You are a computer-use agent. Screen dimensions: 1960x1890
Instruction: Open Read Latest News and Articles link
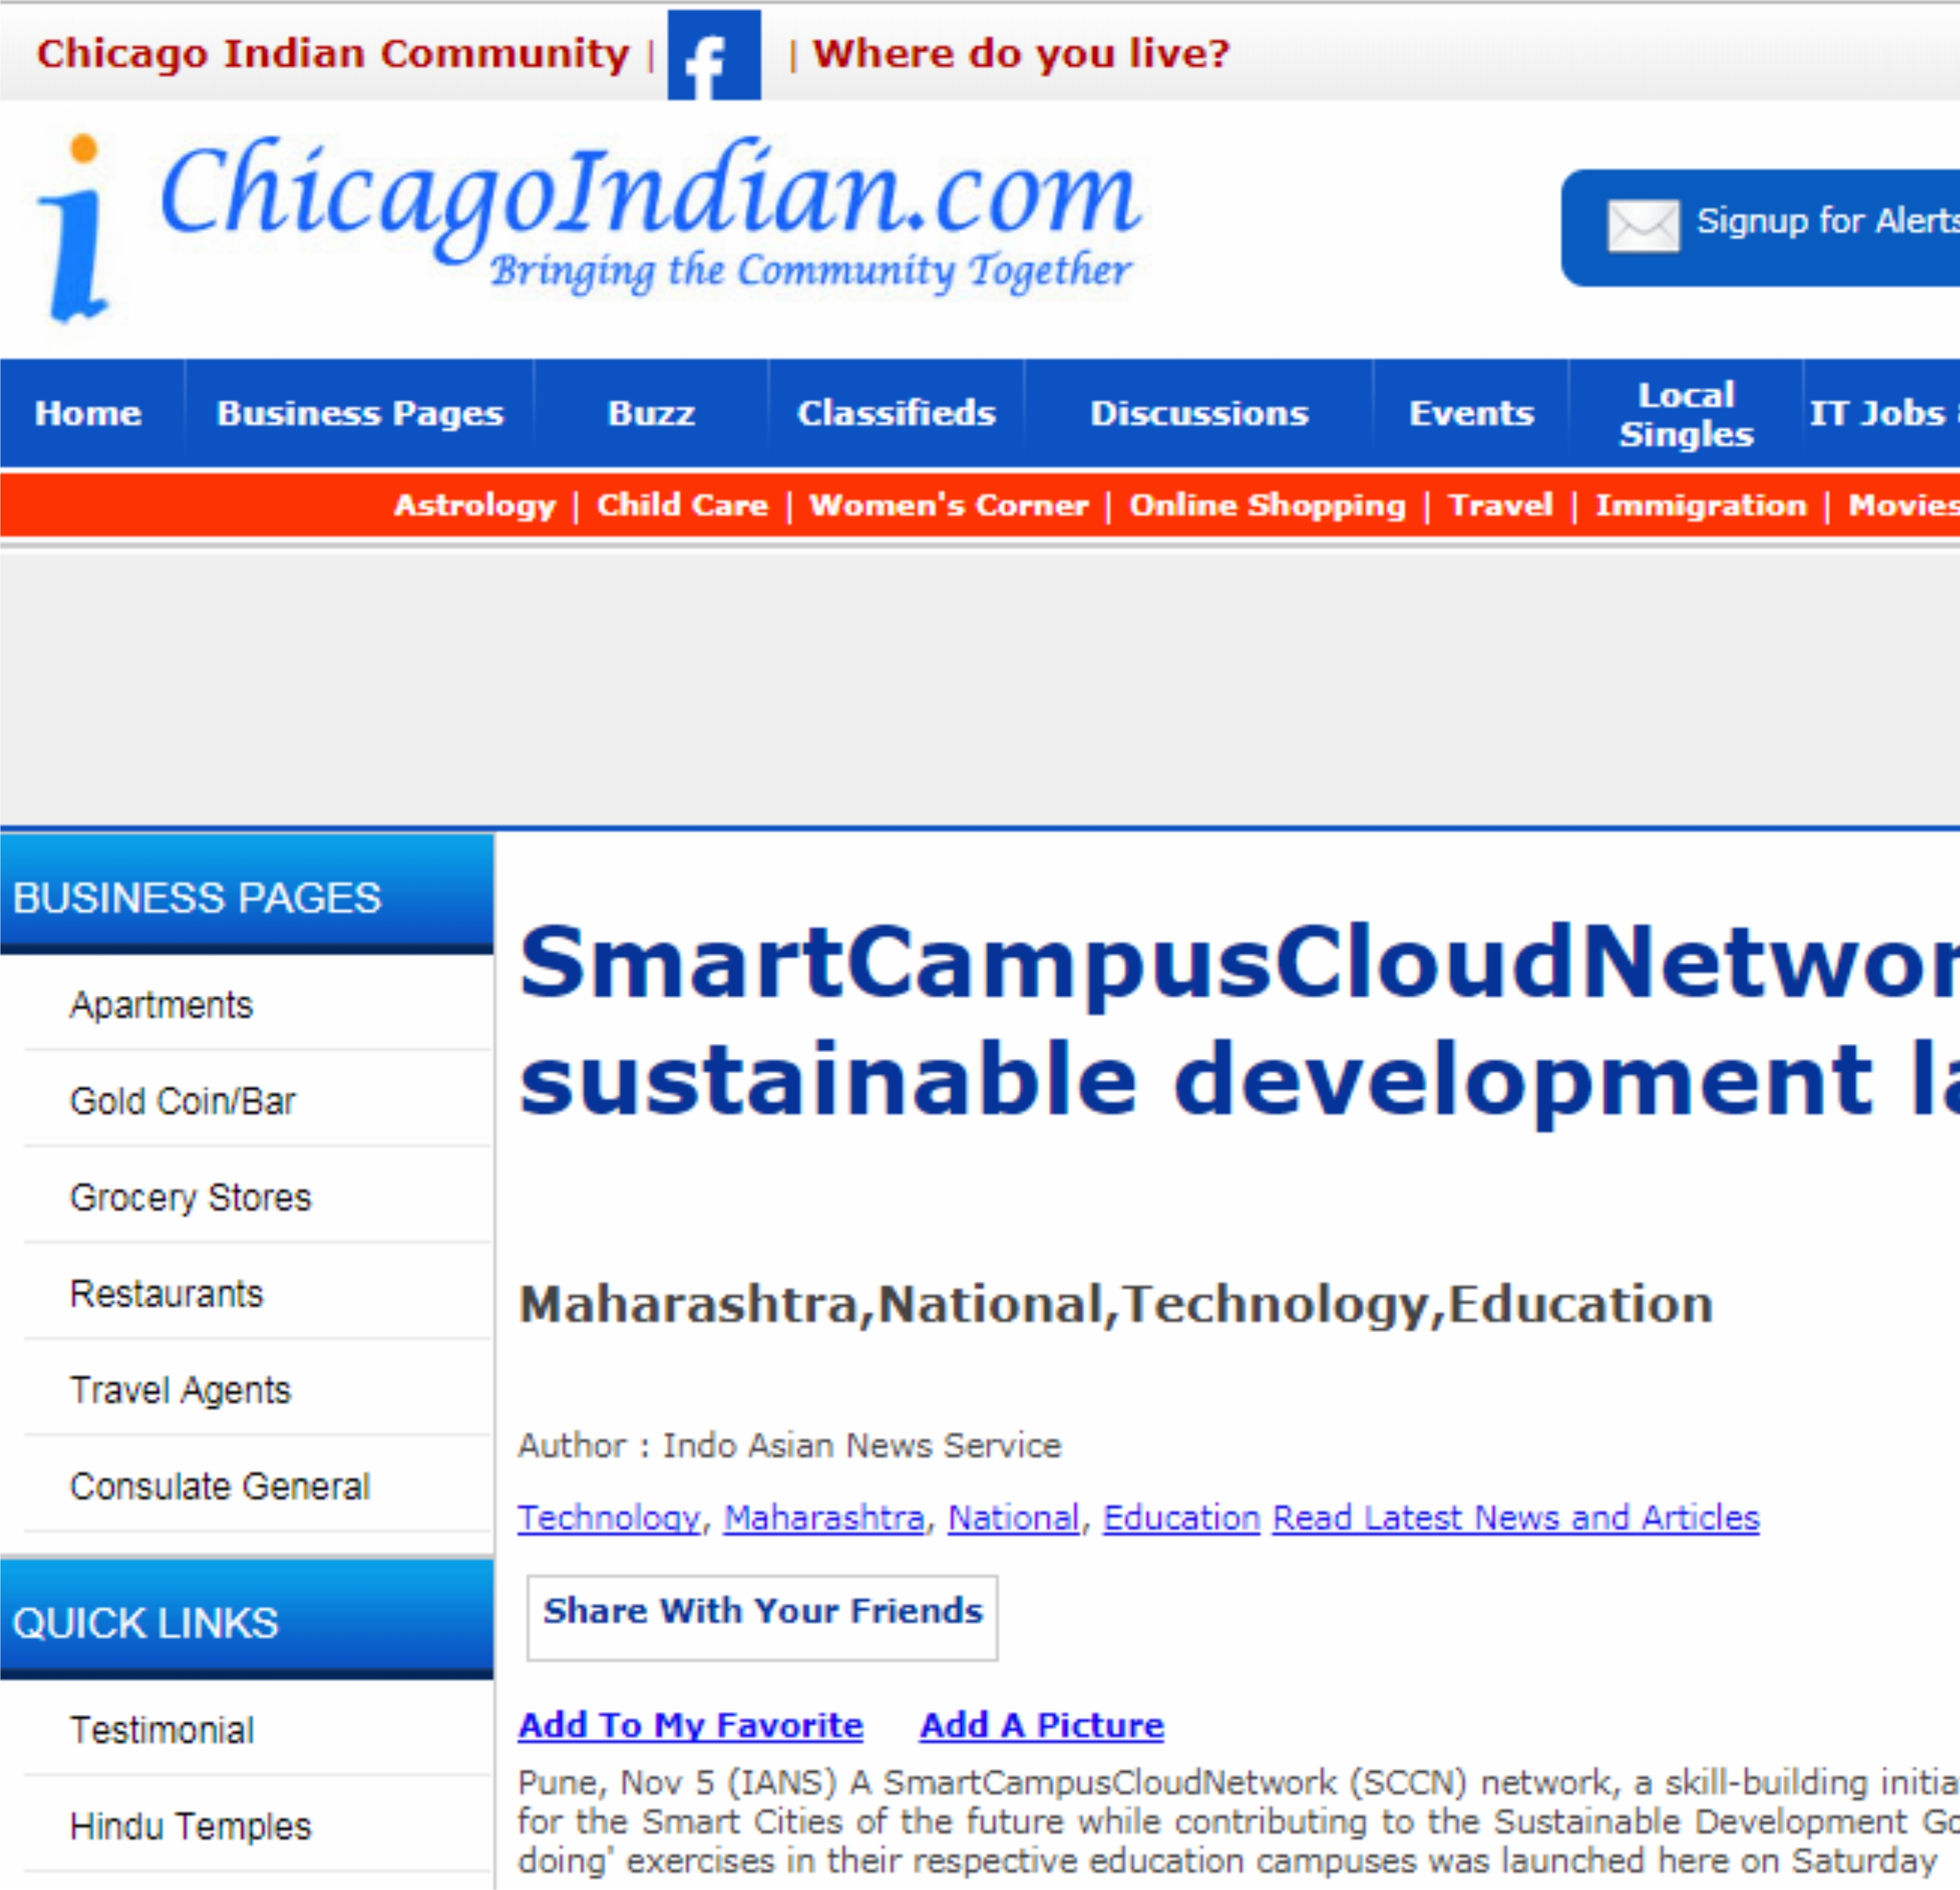pyautogui.click(x=1515, y=1518)
